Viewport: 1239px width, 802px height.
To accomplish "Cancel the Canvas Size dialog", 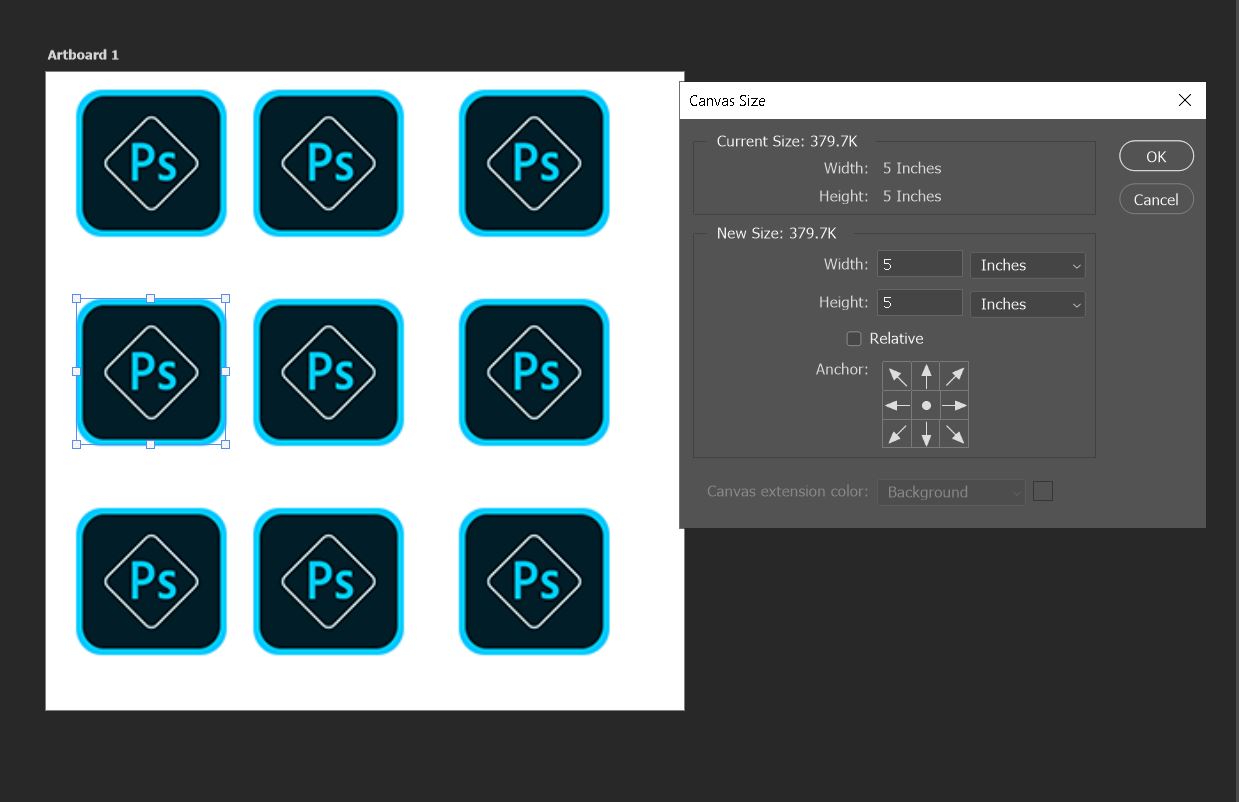I will pyautogui.click(x=1156, y=199).
